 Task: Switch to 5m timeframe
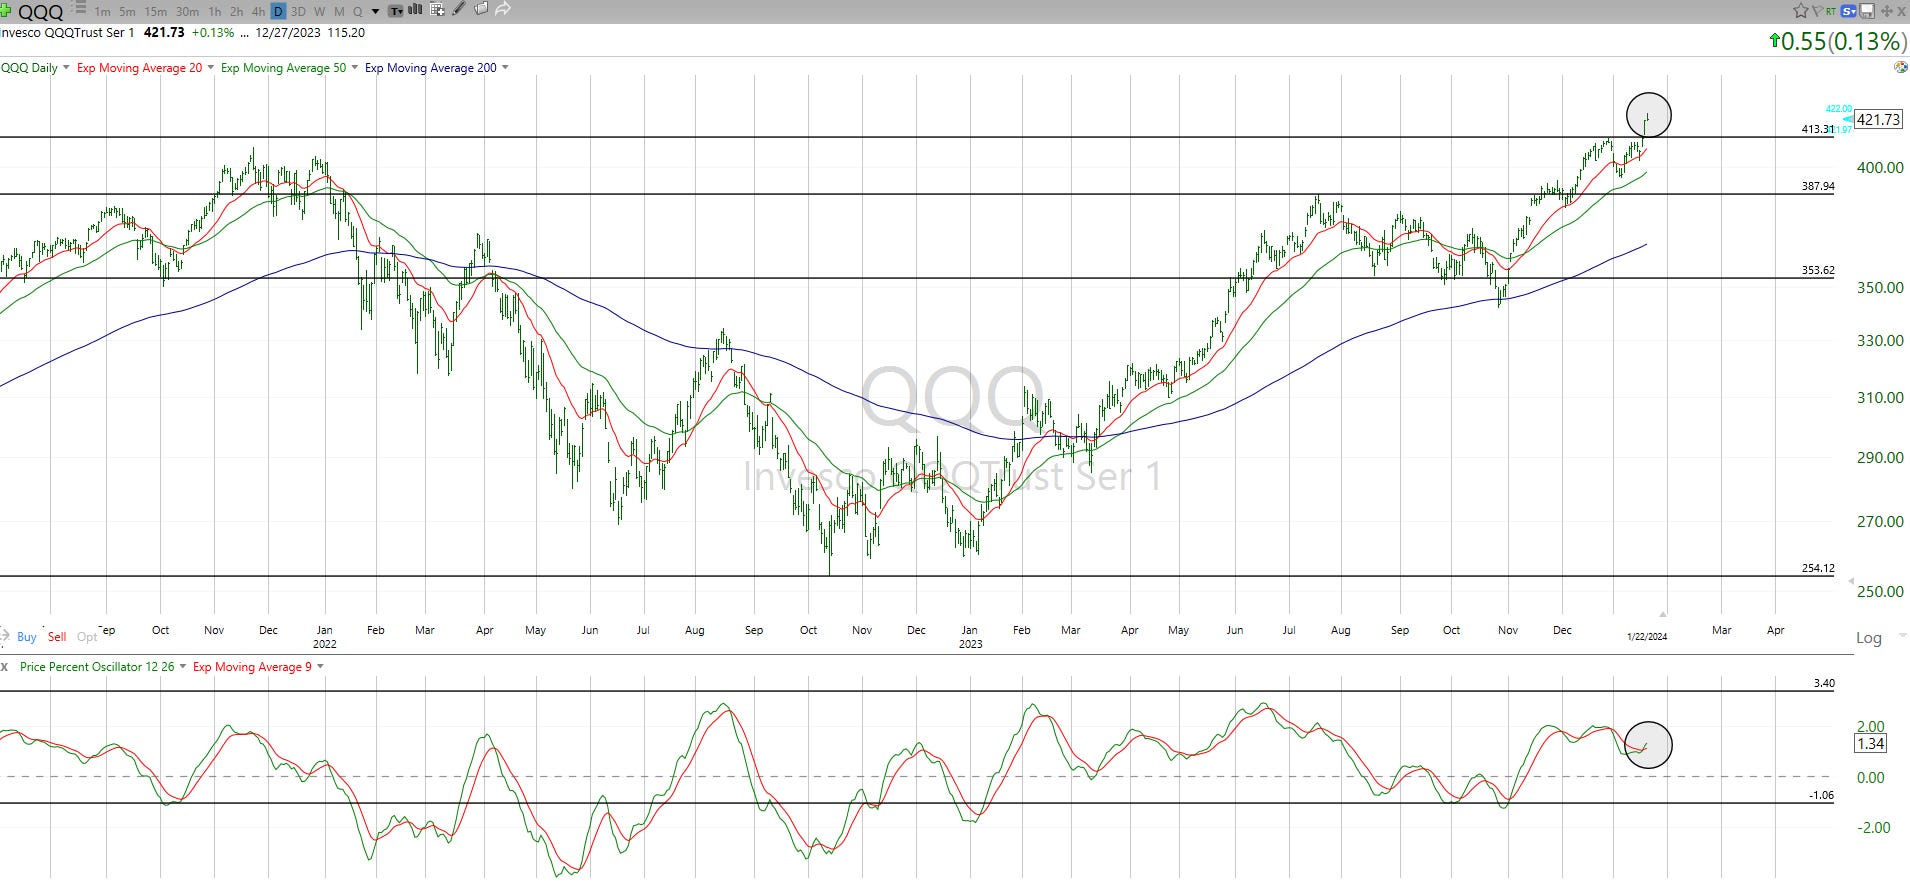[x=127, y=12]
